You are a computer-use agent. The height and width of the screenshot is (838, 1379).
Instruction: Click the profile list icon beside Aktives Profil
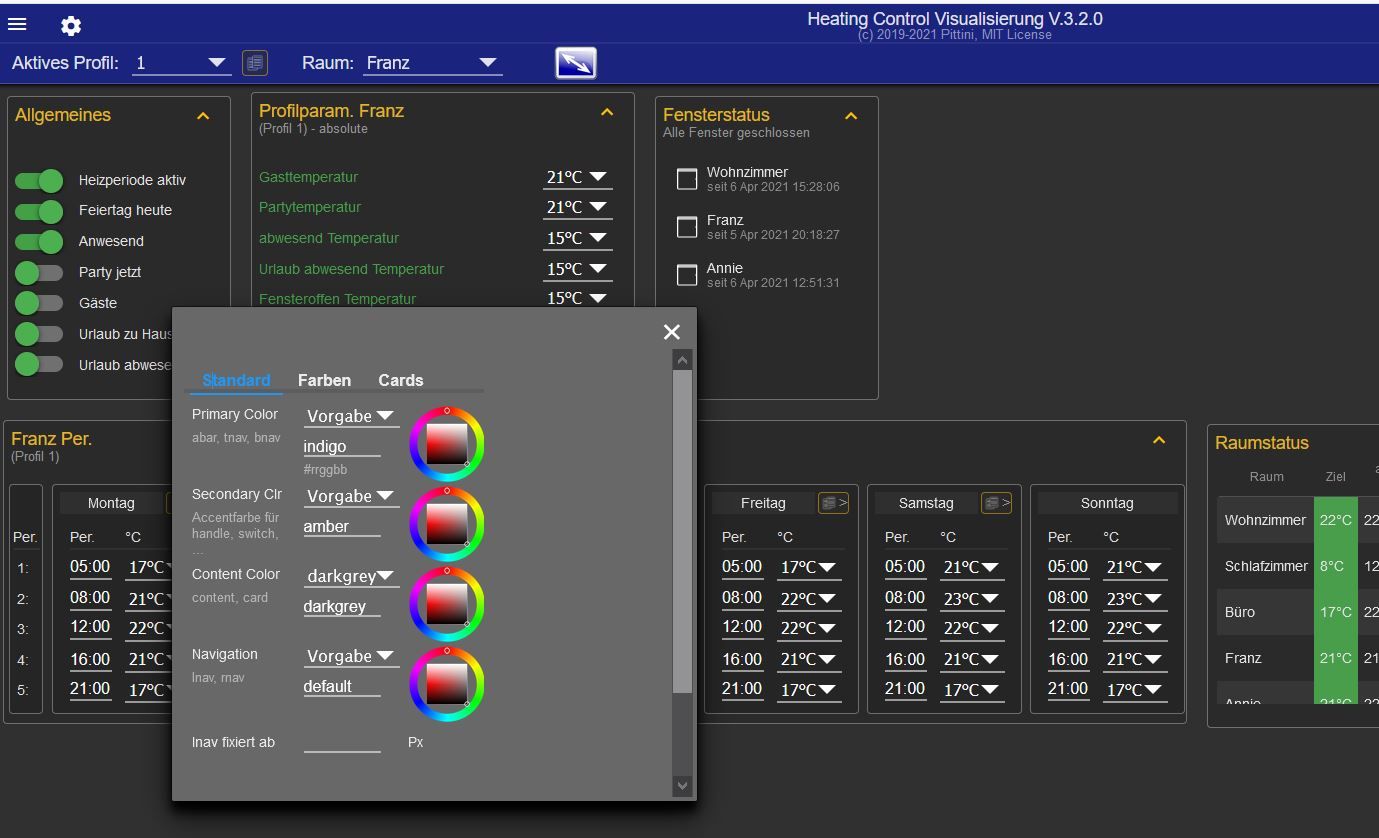pos(255,63)
